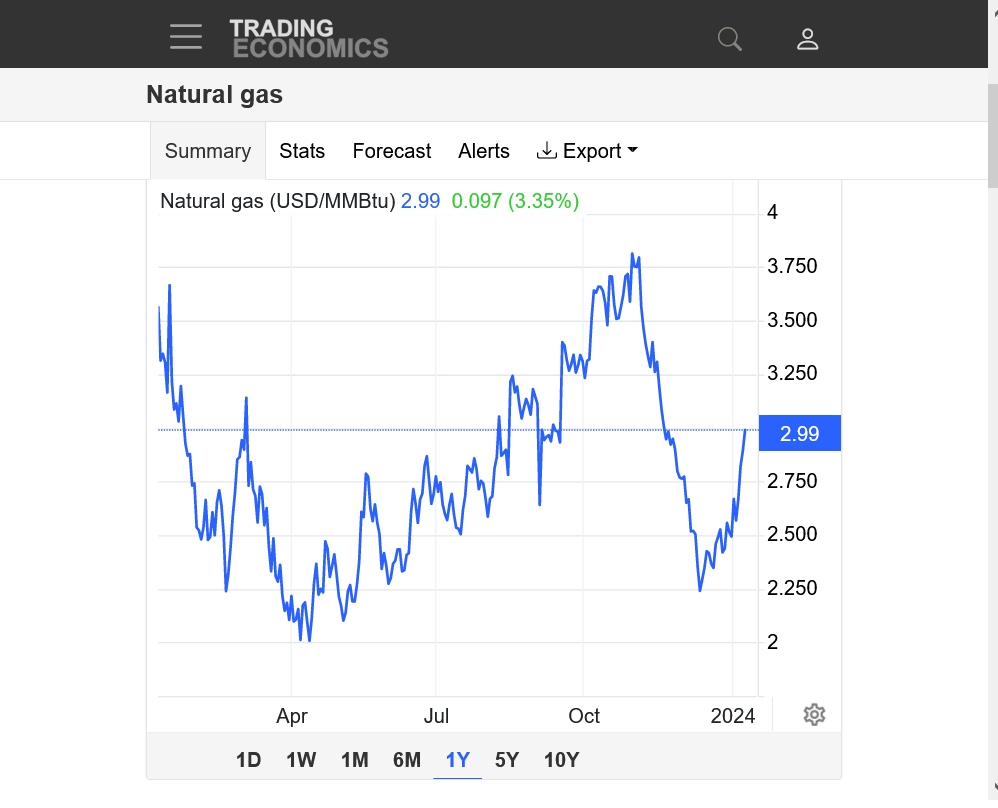Open the chart settings gear icon

pos(814,715)
